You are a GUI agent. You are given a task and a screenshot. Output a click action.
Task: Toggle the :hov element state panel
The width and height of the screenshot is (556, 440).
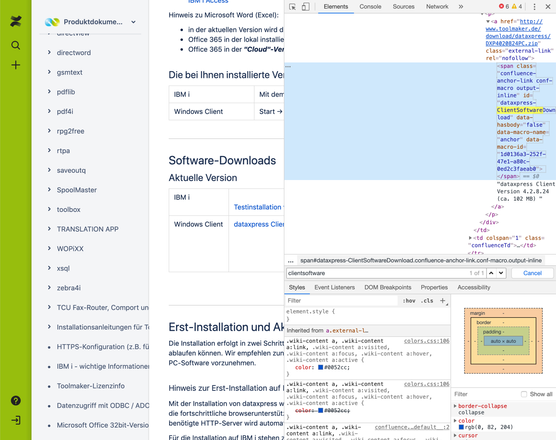pos(409,301)
